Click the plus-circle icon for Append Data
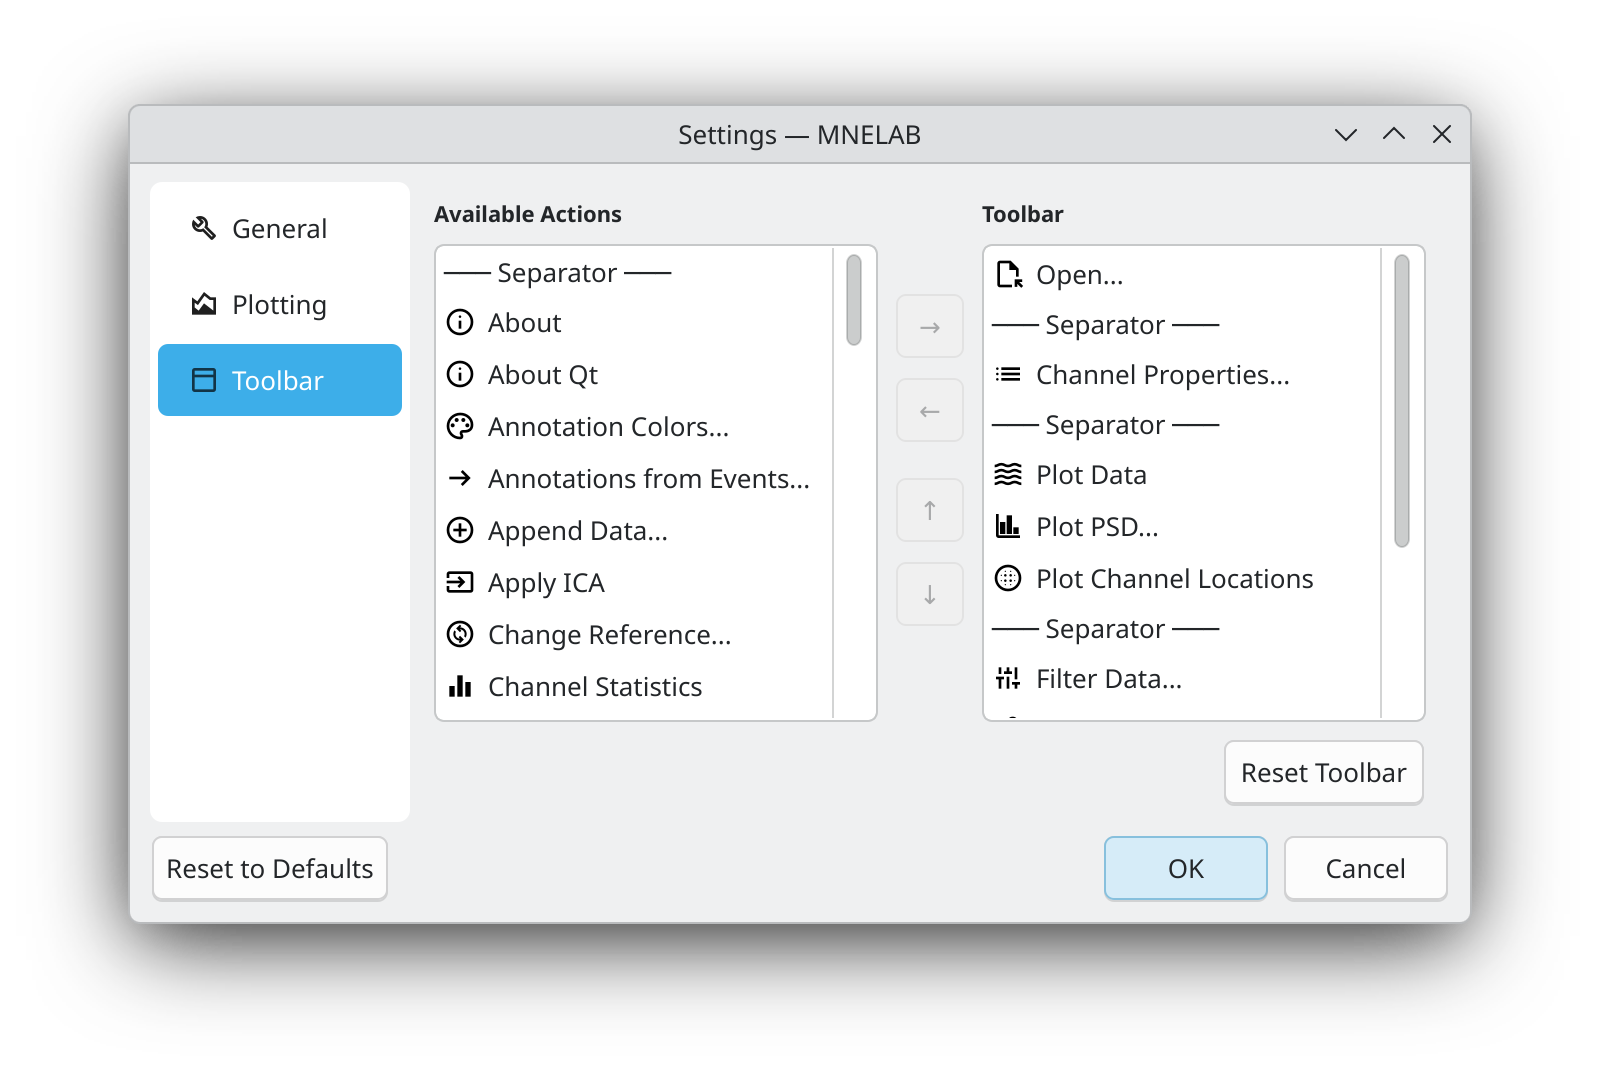Image resolution: width=1600 pixels, height=1076 pixels. click(x=460, y=531)
